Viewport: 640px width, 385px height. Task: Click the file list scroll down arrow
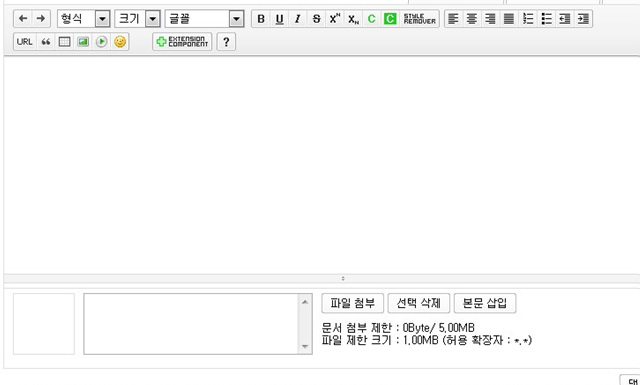tap(305, 346)
